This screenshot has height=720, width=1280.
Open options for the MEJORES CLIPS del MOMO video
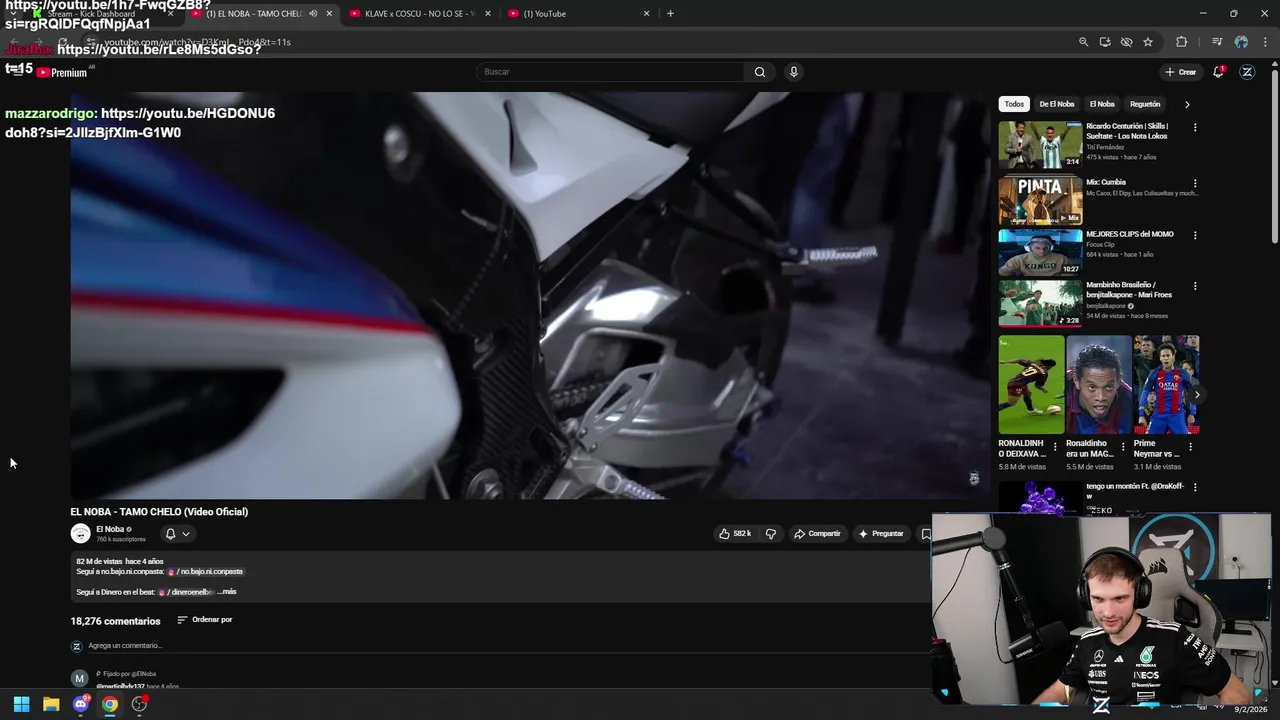click(x=1194, y=236)
